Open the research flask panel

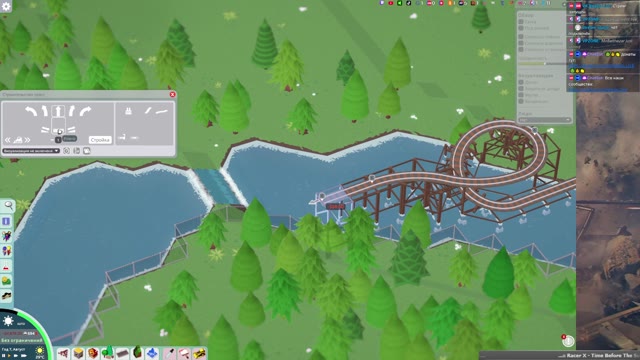tap(6, 266)
